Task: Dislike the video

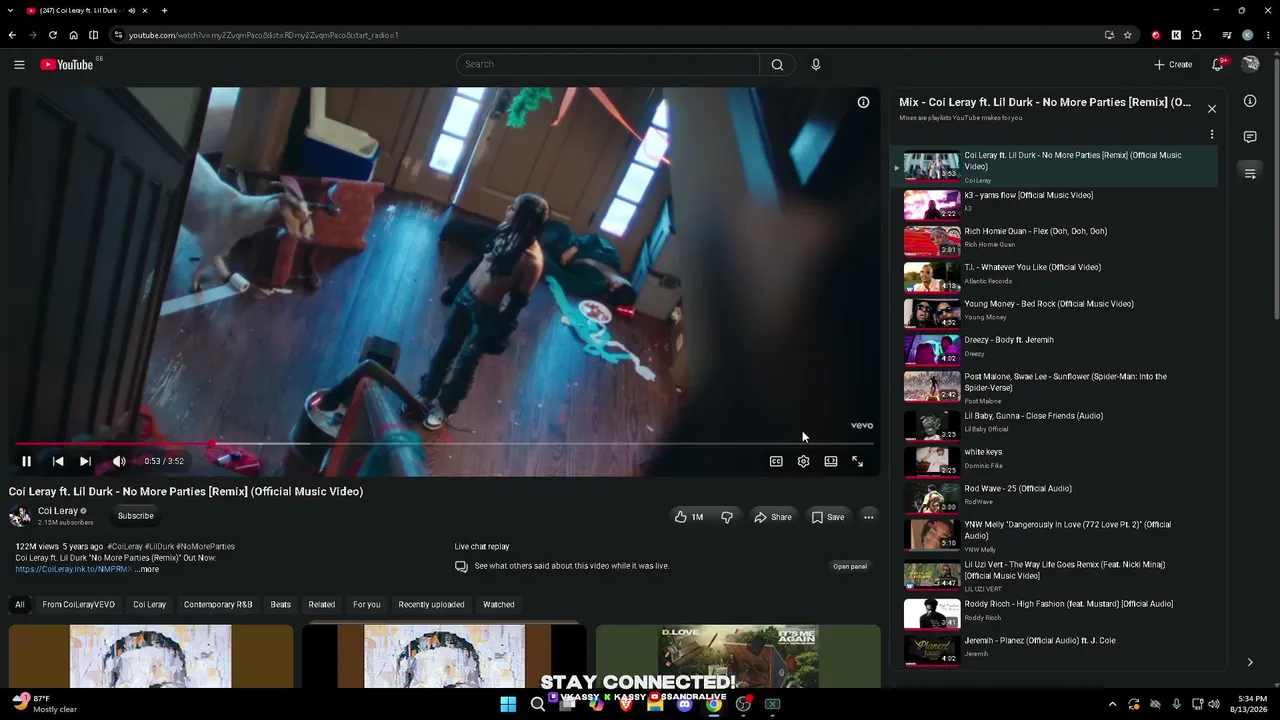Action: click(x=727, y=517)
